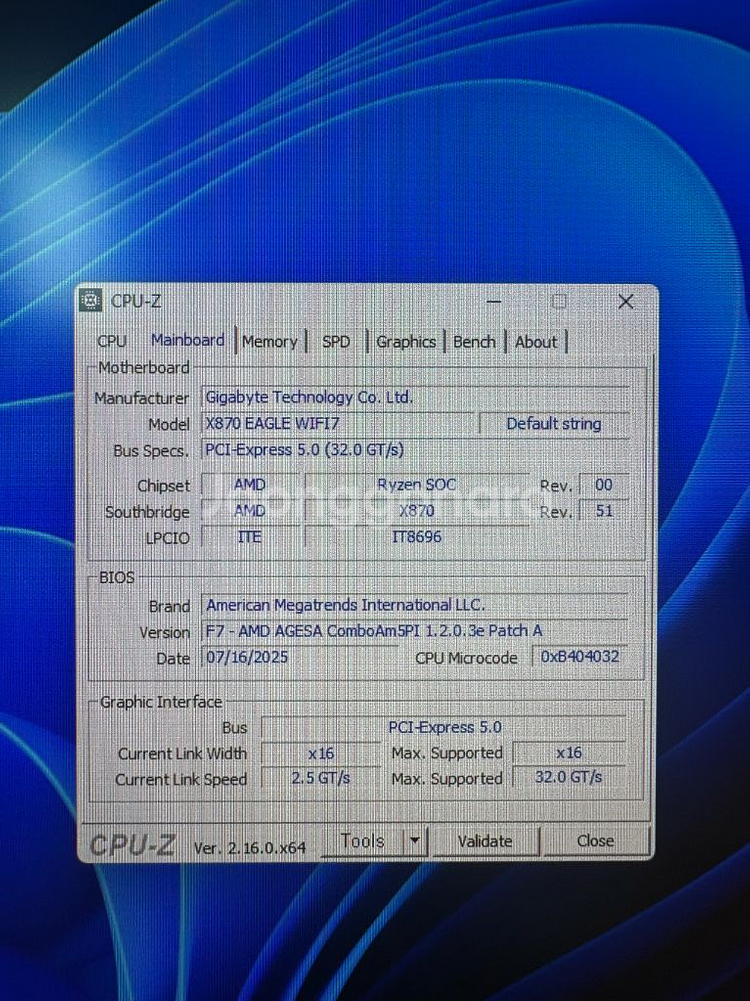Click the Graphic Interface Bus PCI-Express 5.0 field
This screenshot has width=750, height=1001.
[x=444, y=727]
